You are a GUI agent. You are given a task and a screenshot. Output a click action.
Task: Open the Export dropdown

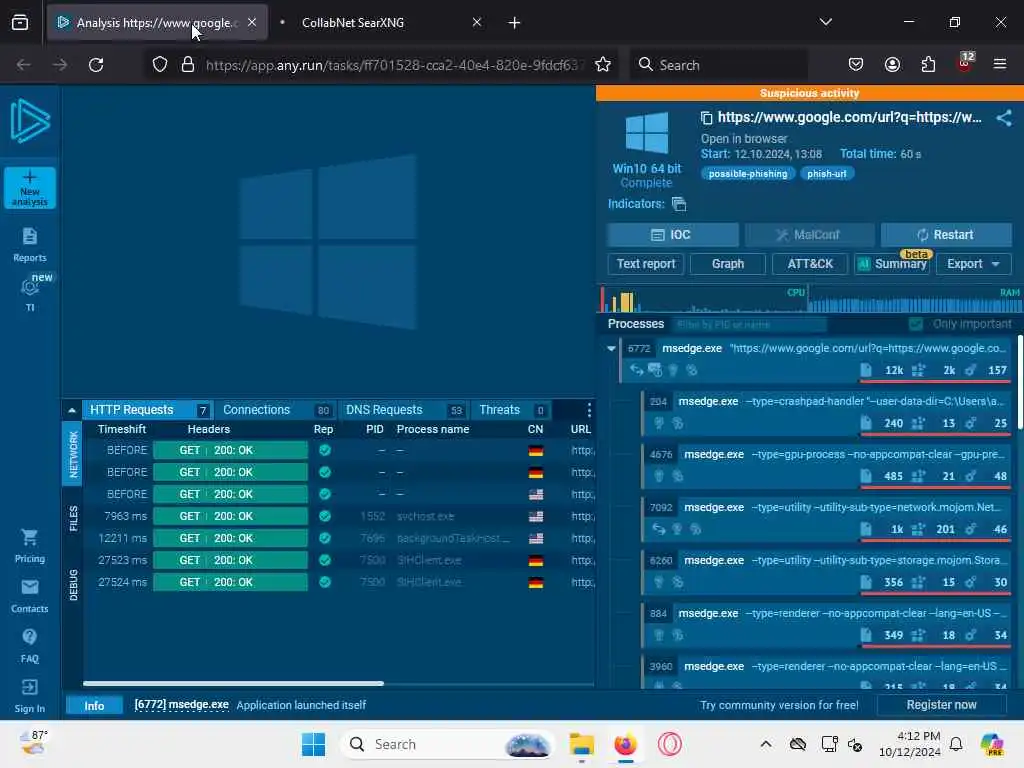(x=974, y=264)
